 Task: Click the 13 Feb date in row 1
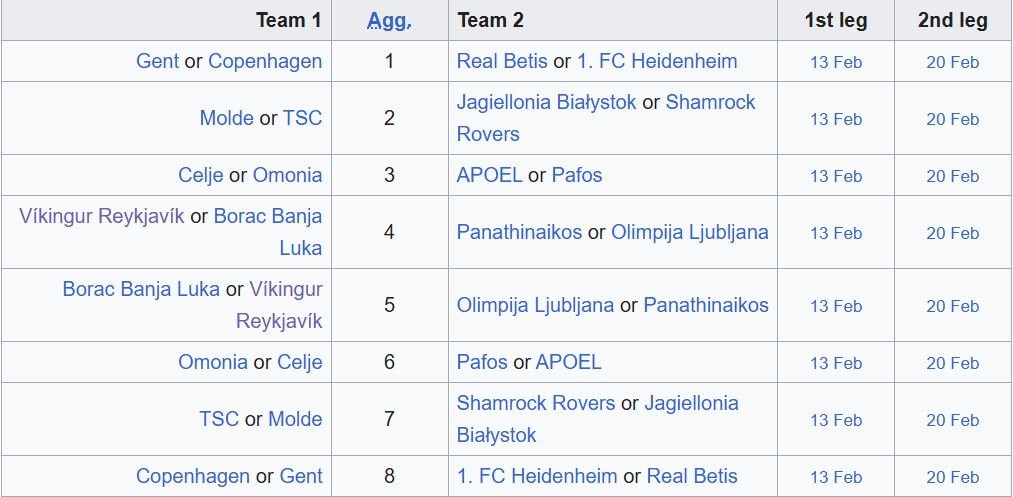pos(836,62)
